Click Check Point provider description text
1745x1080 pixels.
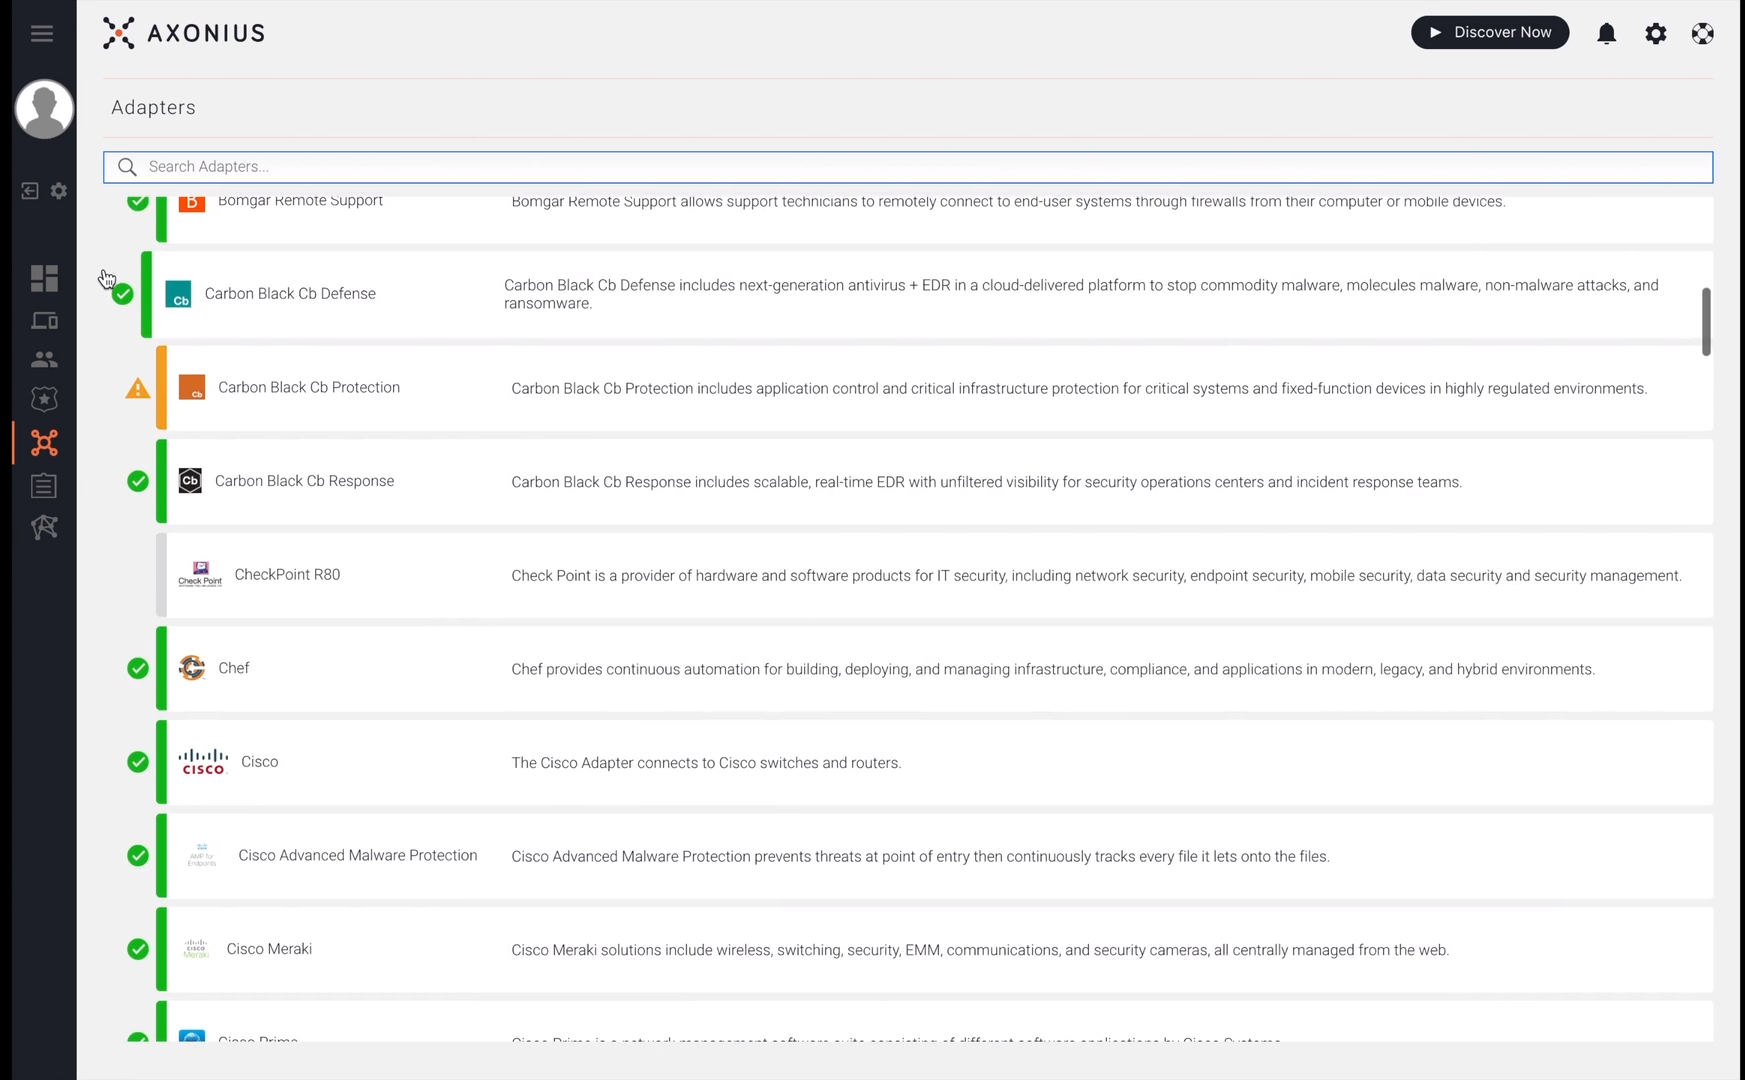point(1096,576)
